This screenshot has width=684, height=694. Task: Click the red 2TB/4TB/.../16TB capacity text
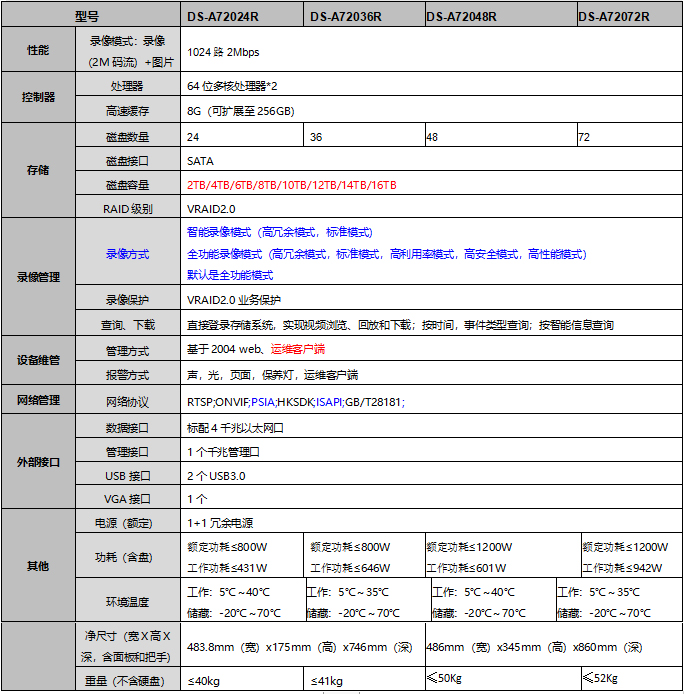tap(292, 185)
